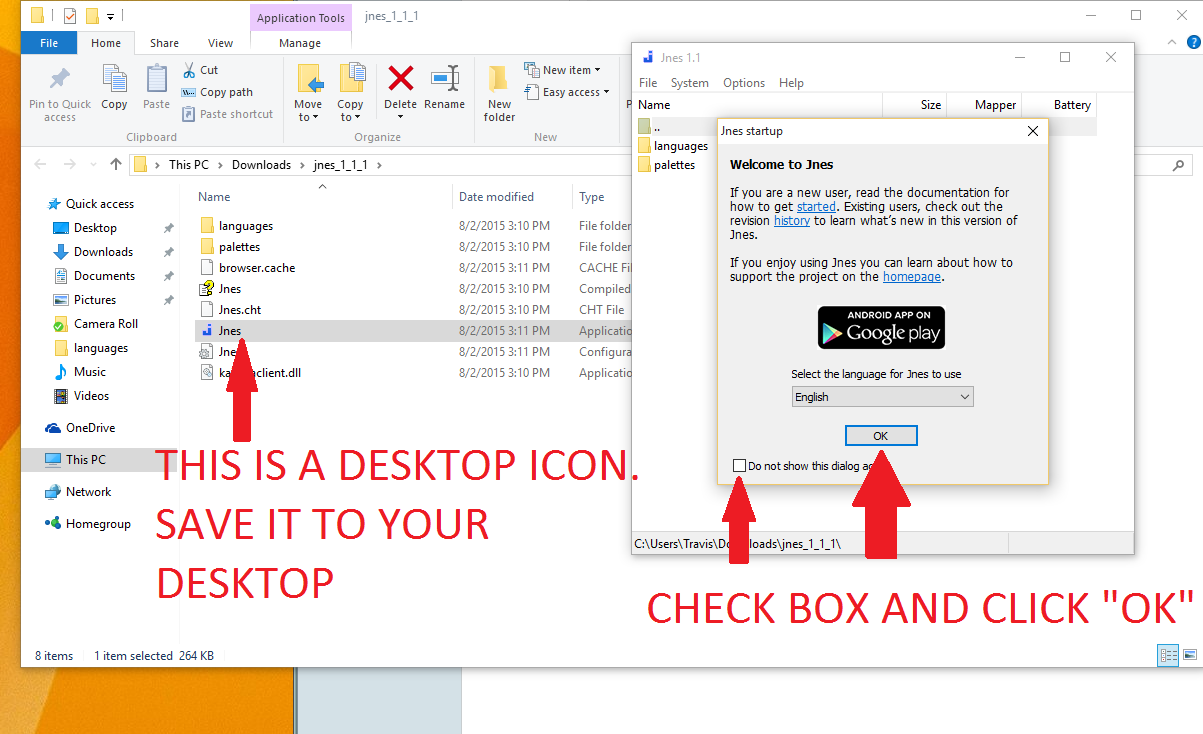
Task: Switch to the Manage ribbon tab
Action: tap(300, 43)
